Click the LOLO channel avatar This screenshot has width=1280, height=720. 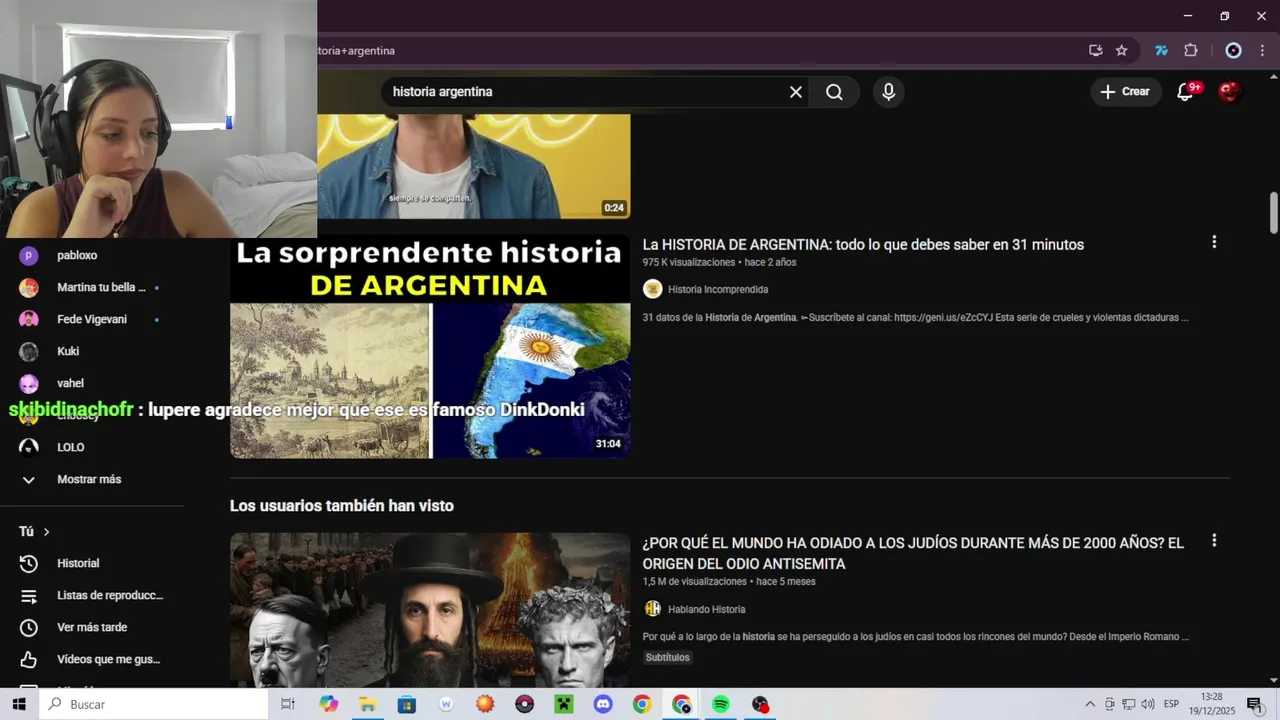pyautogui.click(x=29, y=448)
